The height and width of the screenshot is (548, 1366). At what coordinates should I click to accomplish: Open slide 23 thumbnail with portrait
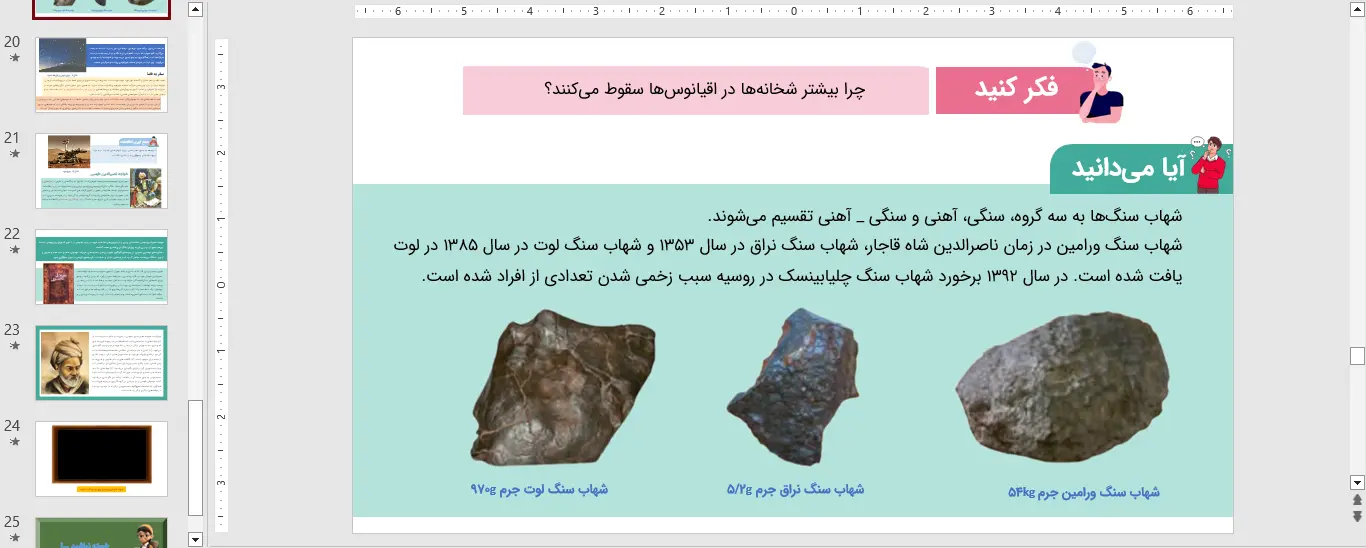(x=101, y=363)
